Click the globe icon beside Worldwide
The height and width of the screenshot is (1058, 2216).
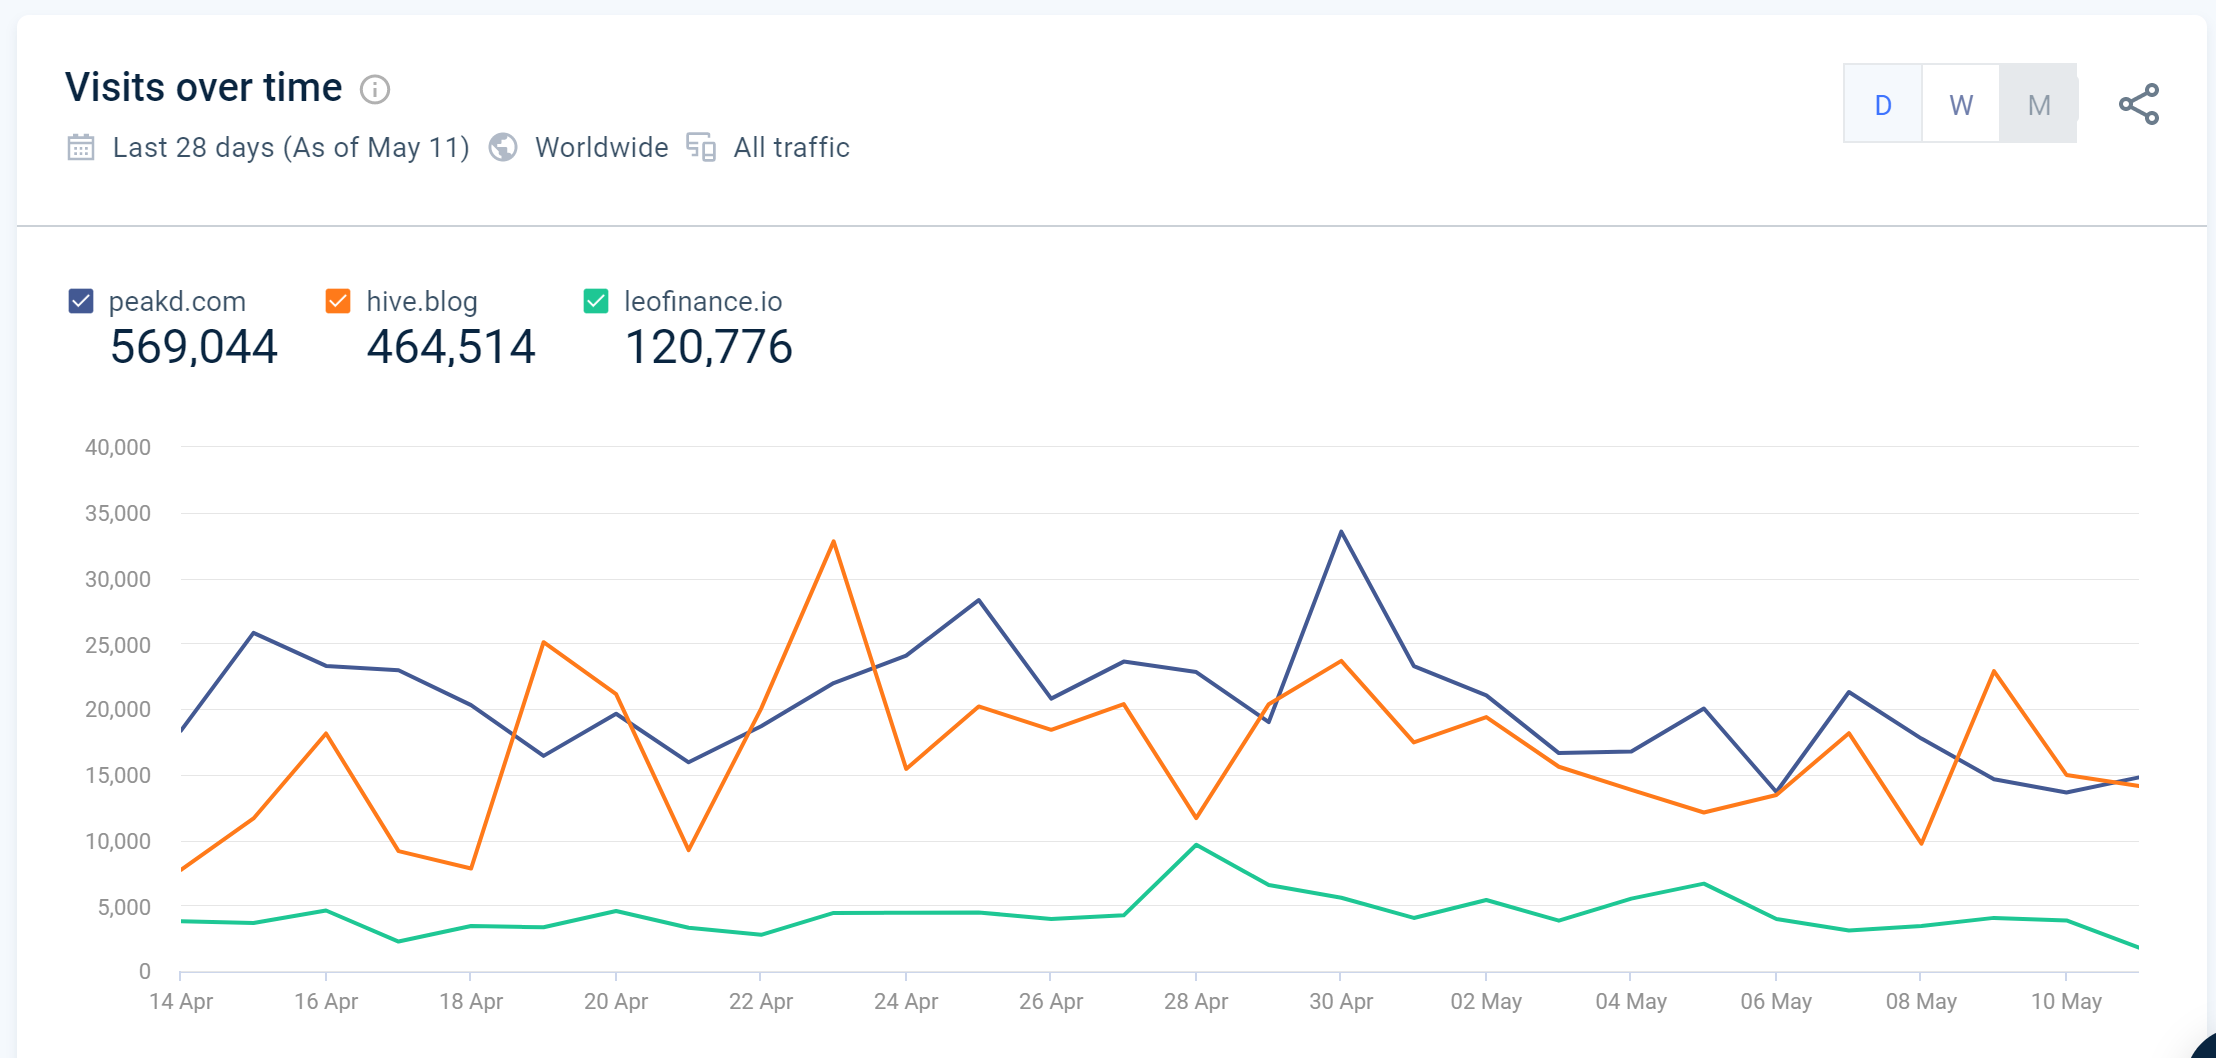[503, 148]
